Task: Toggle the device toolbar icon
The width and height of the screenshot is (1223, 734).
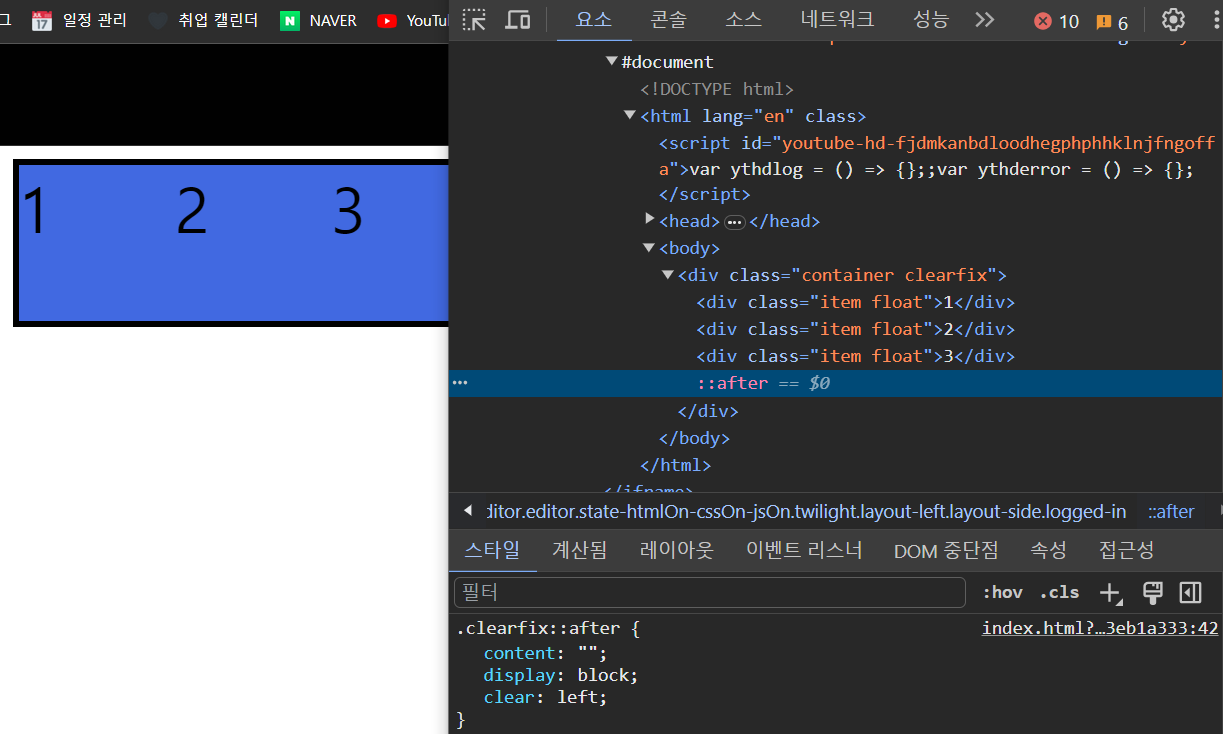Action: [517, 20]
